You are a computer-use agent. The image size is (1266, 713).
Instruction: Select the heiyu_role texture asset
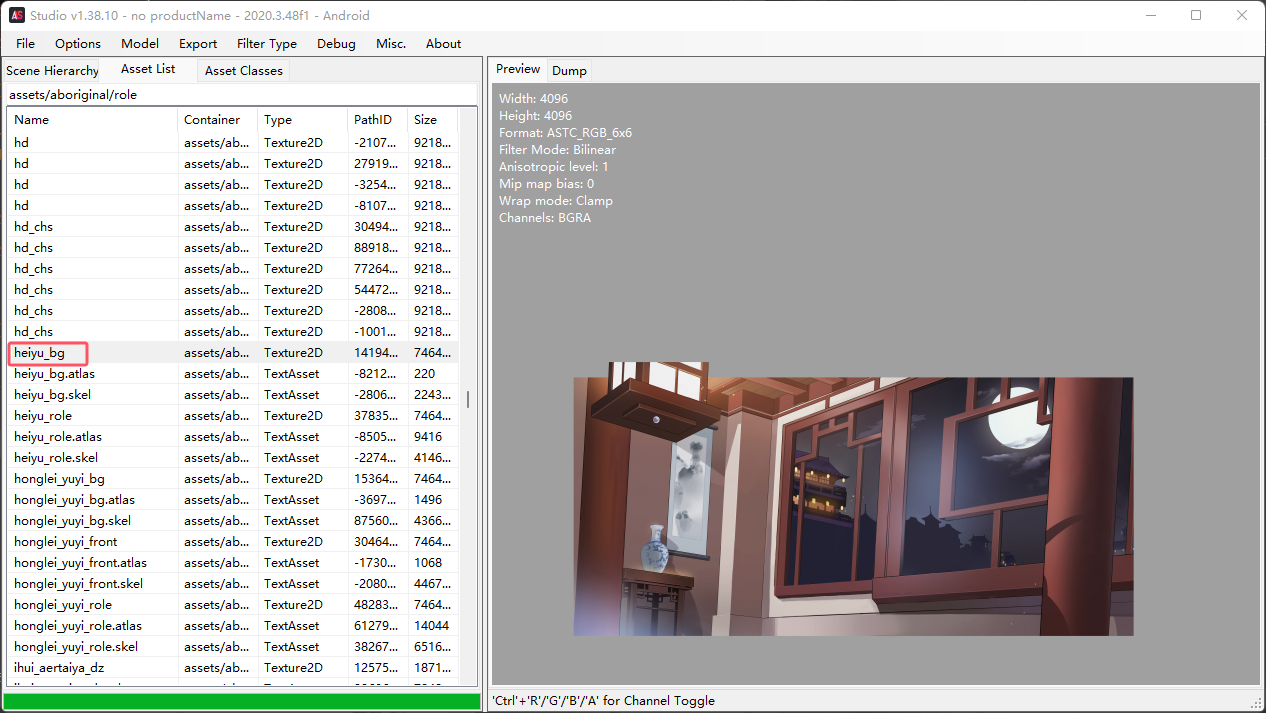tap(233, 416)
